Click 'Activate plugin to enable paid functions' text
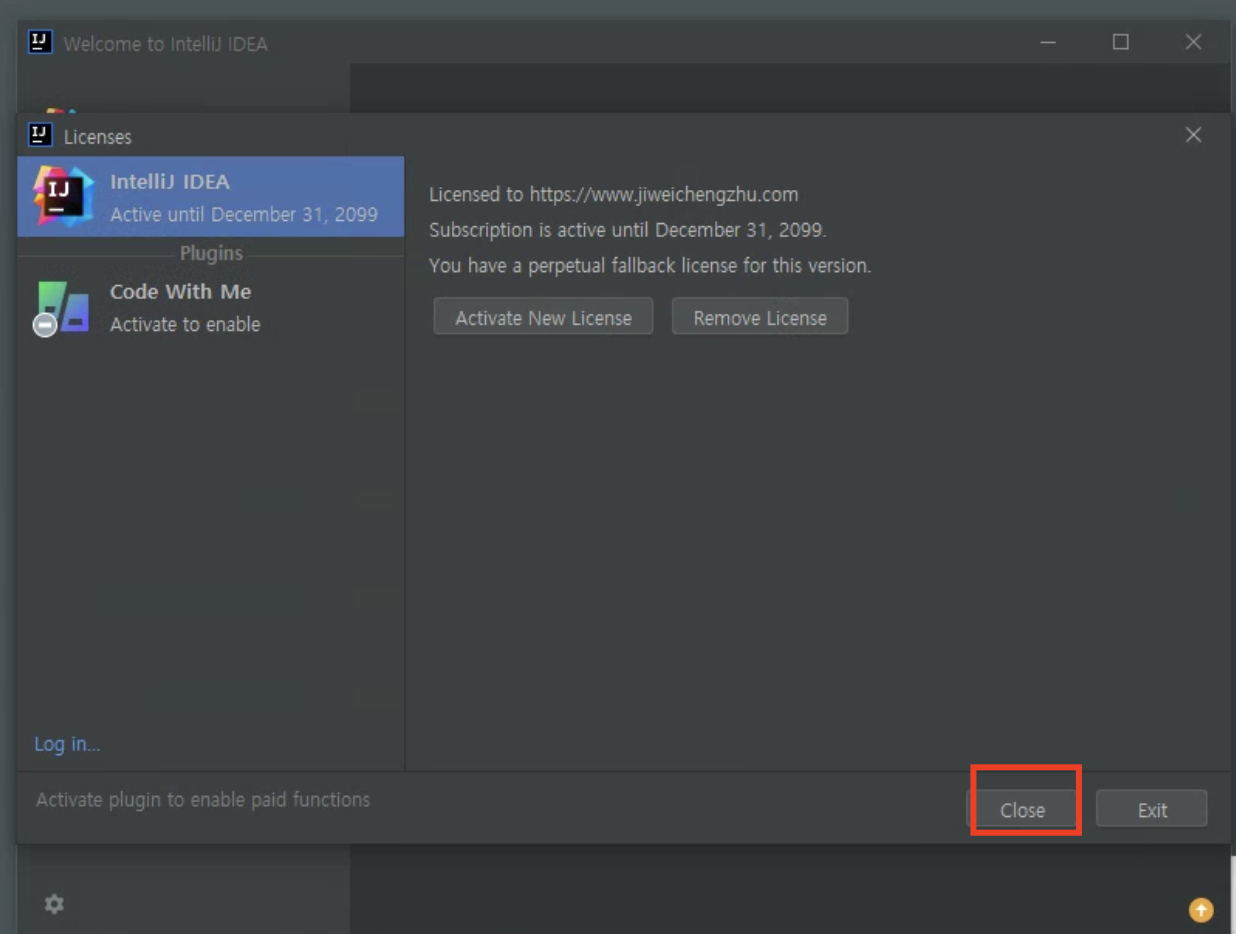 click(x=203, y=800)
